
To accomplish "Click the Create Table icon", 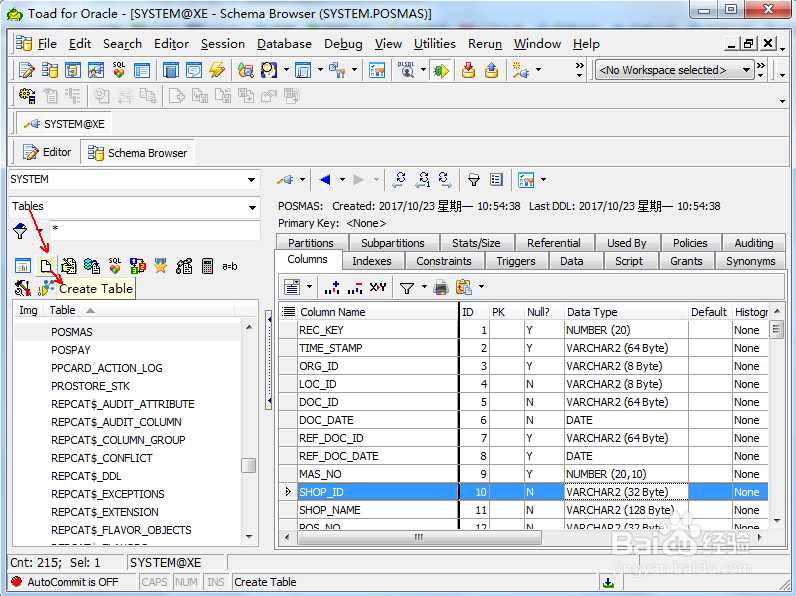I will (x=46, y=266).
